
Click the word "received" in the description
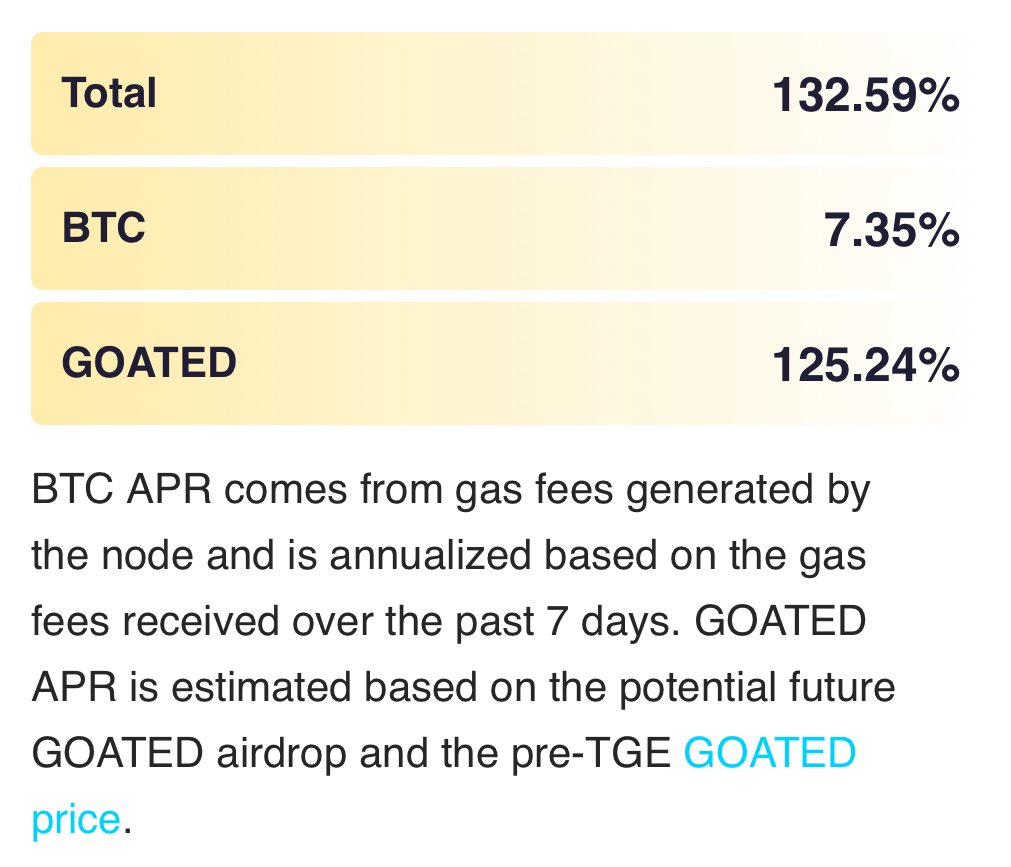coord(201,621)
